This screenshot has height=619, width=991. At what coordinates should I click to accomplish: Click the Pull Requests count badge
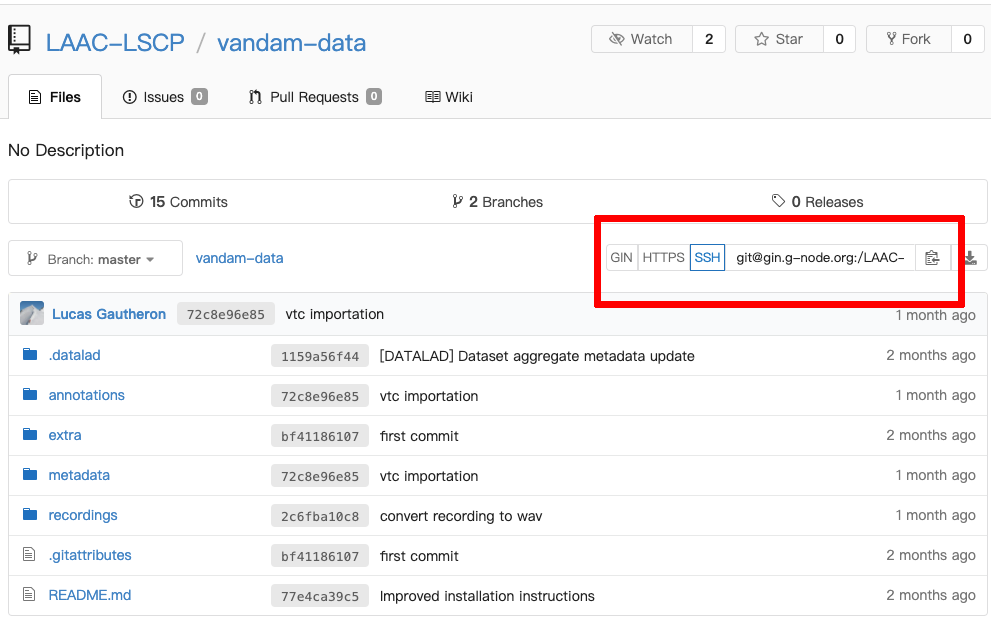374,96
